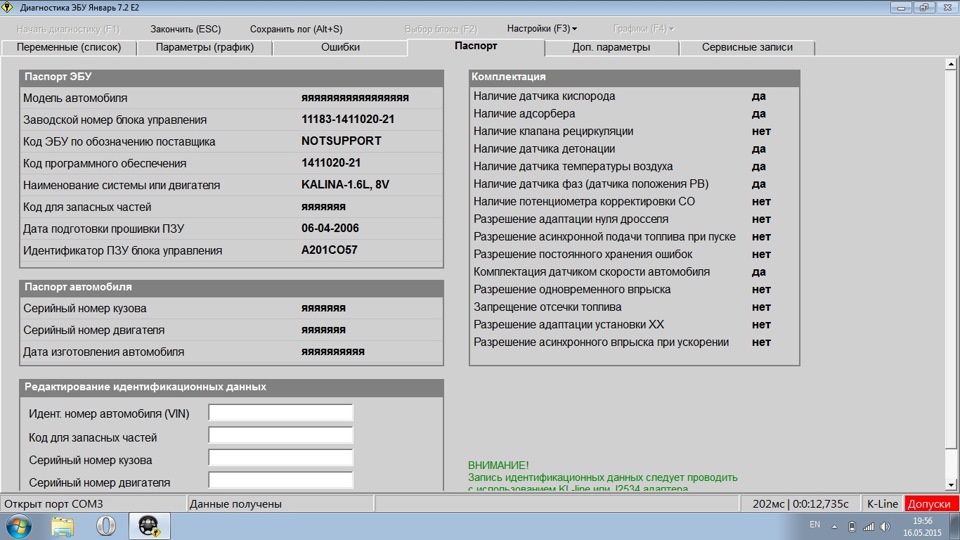Click the Паспорт ЭБУ section header

click(231, 77)
